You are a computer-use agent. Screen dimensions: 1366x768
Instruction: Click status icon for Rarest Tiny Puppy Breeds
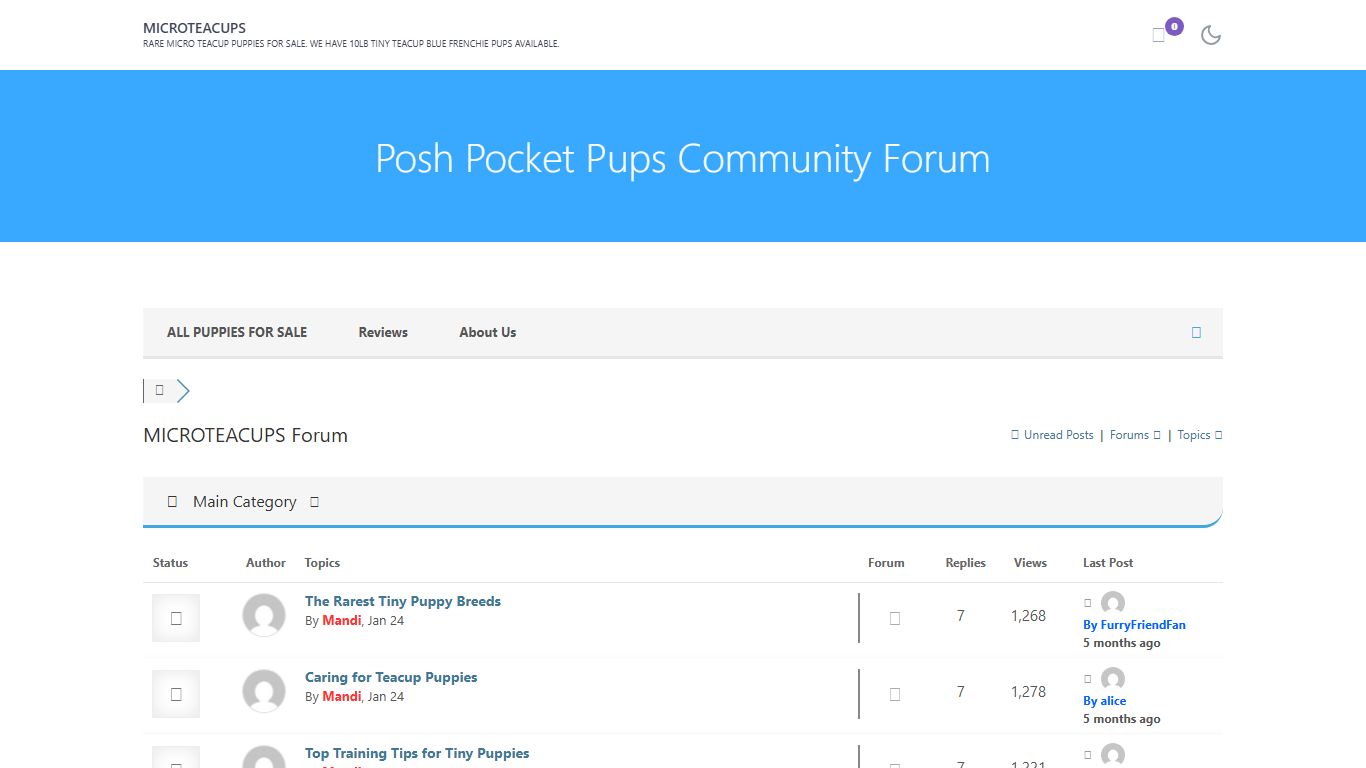[x=176, y=618]
